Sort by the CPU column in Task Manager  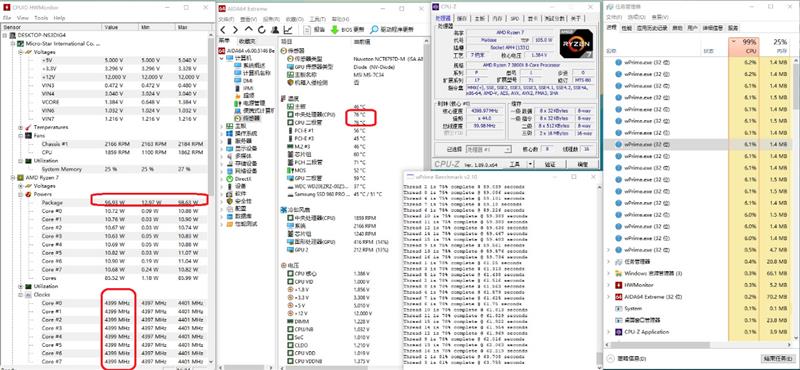(x=744, y=46)
